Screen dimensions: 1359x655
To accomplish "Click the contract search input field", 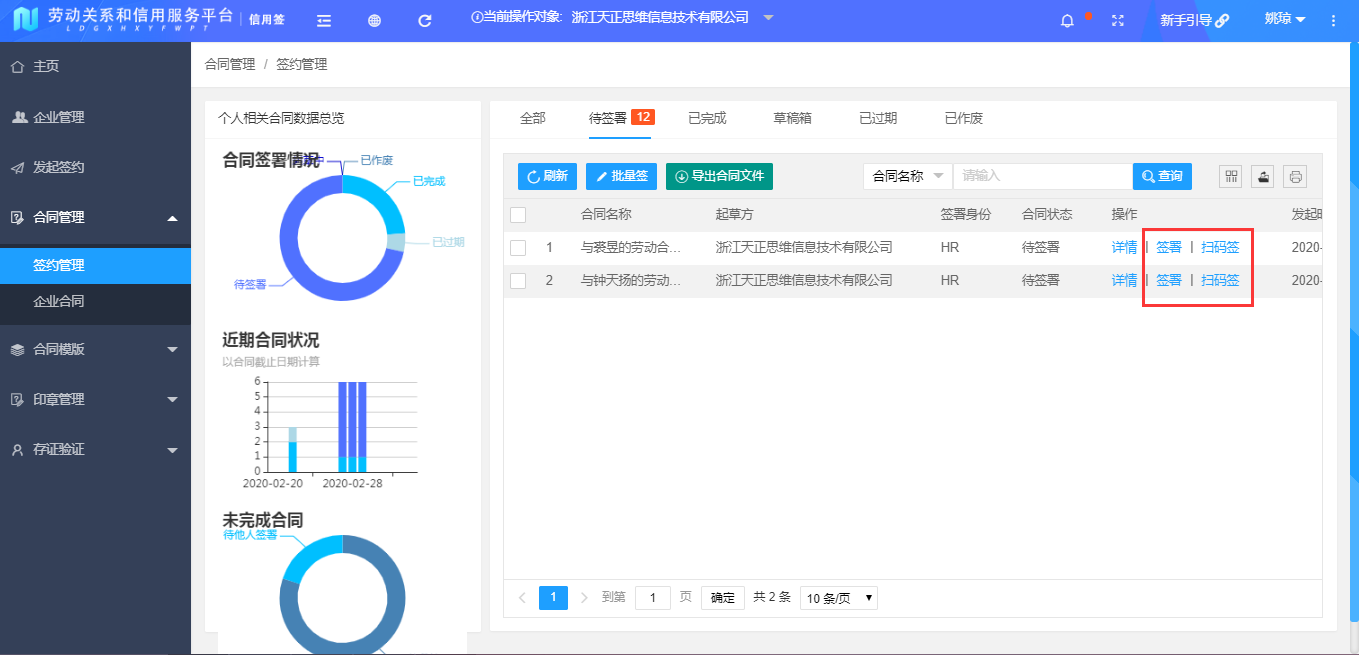I will point(1042,176).
